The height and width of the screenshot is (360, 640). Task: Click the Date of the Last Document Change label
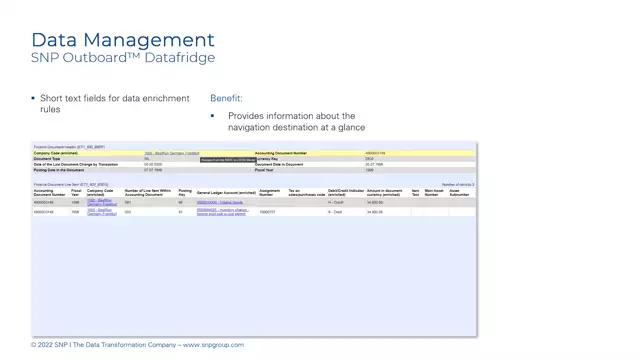click(x=76, y=164)
